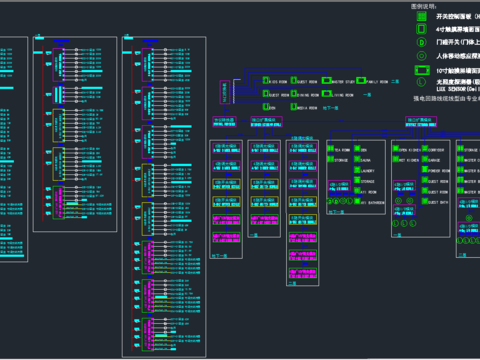Click the MEDIA ROOM panel icon

point(293,107)
